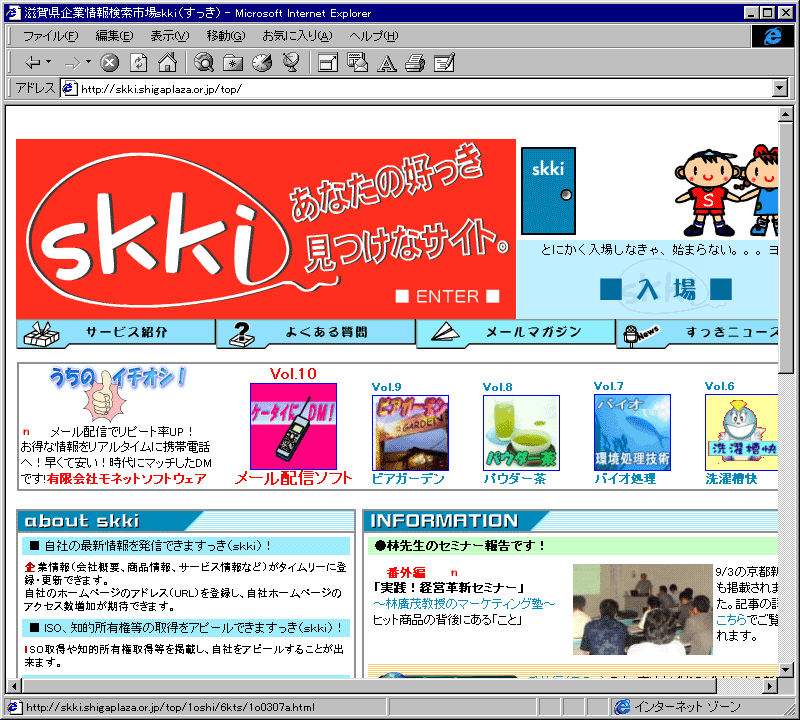The image size is (800, 720).
Task: Click the News microphone icon
Action: point(641,335)
